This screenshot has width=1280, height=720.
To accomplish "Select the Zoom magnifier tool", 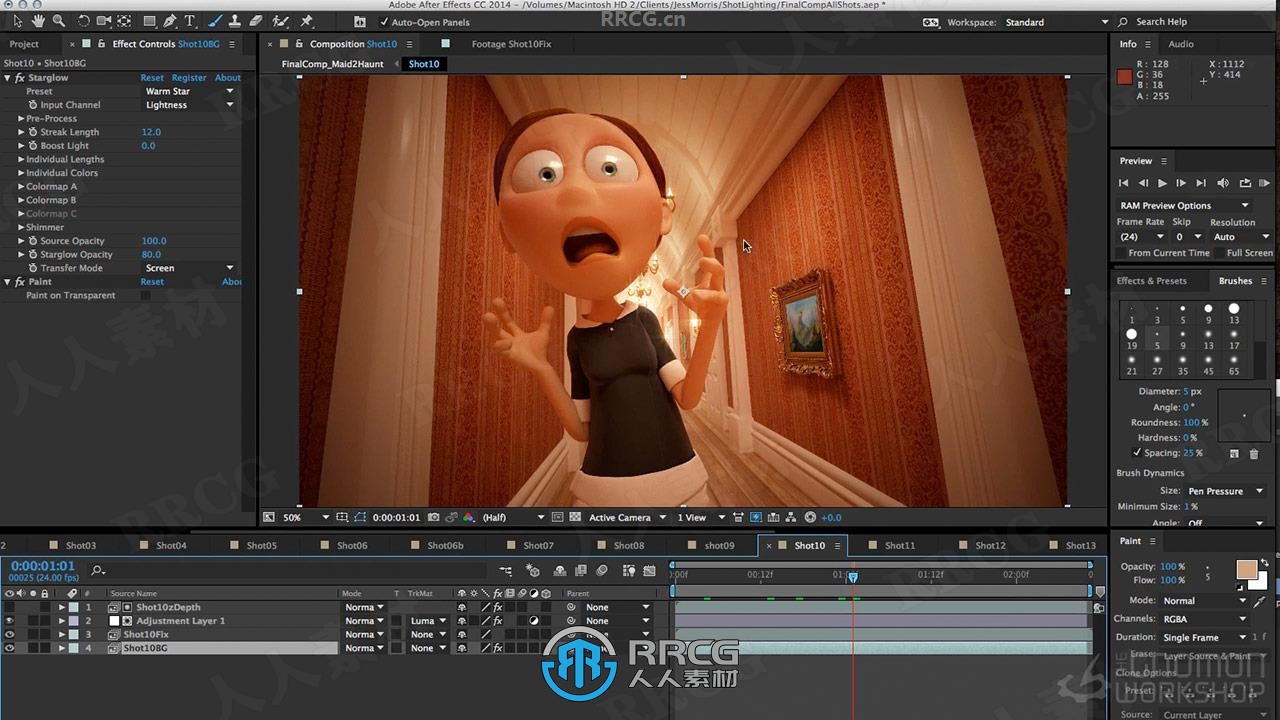I will point(59,21).
